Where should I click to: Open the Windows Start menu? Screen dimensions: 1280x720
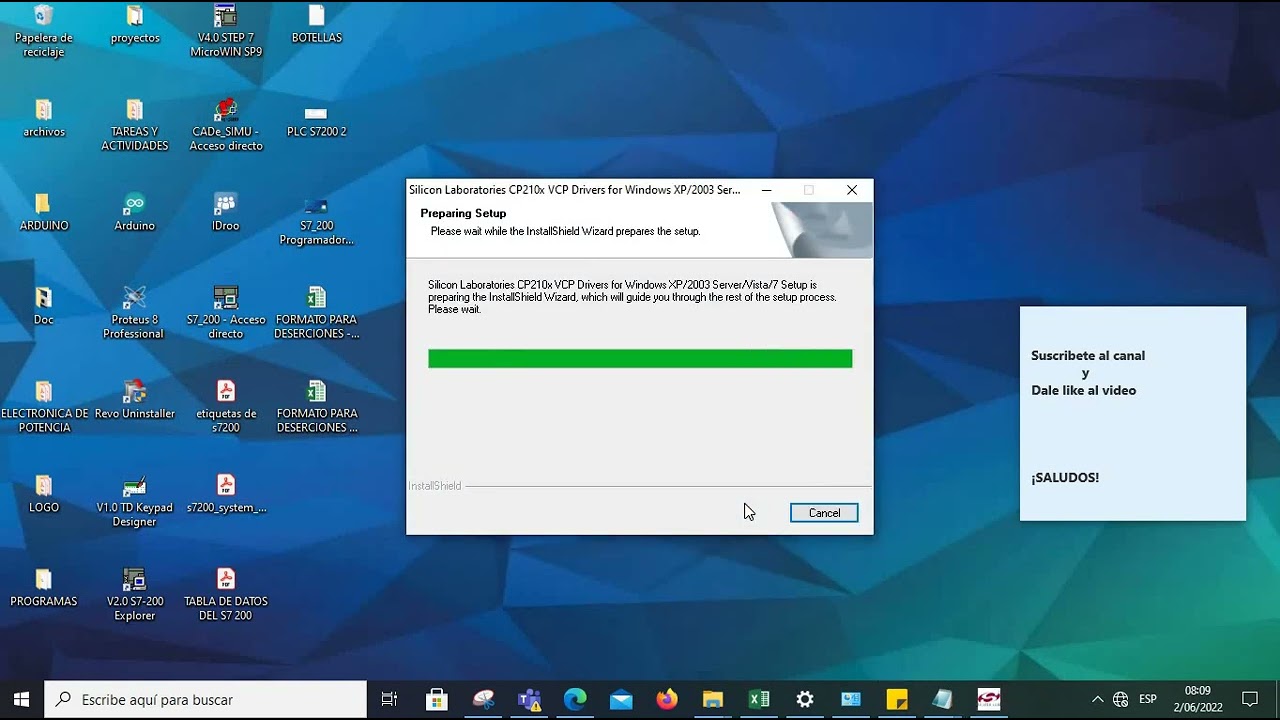pos(22,699)
